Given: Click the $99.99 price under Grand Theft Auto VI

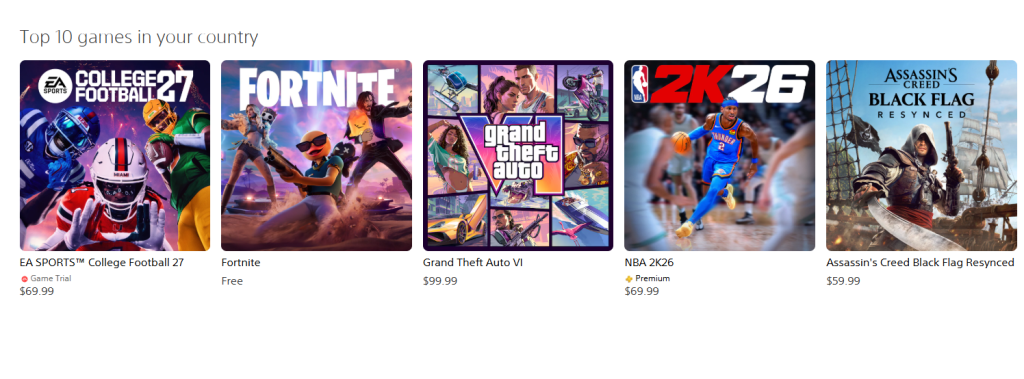Looking at the screenshot, I should 440,281.
